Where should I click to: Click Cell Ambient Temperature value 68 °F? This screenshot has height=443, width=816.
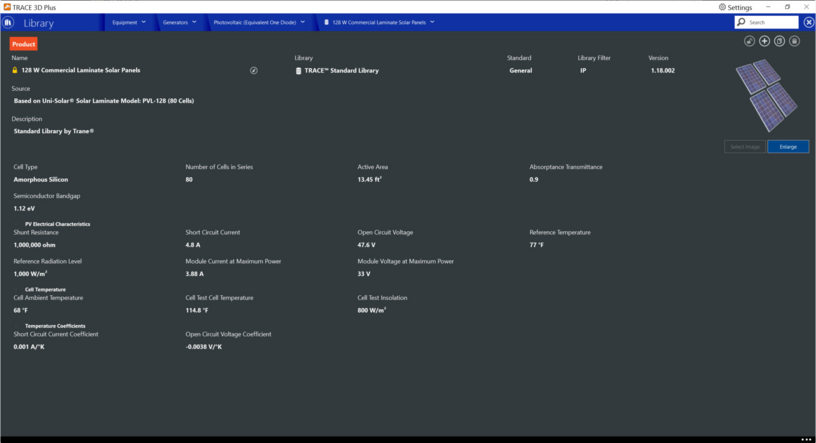[x=20, y=310]
